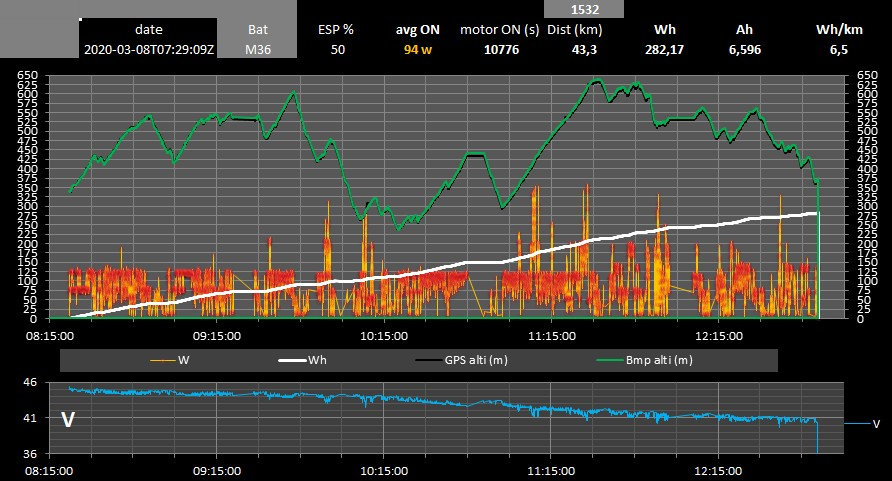Select the "Wh" column header

point(664,30)
